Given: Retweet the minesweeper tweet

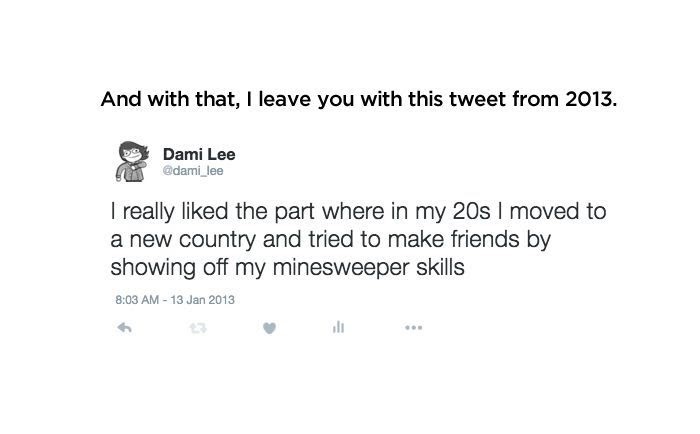Looking at the screenshot, I should 196,327.
